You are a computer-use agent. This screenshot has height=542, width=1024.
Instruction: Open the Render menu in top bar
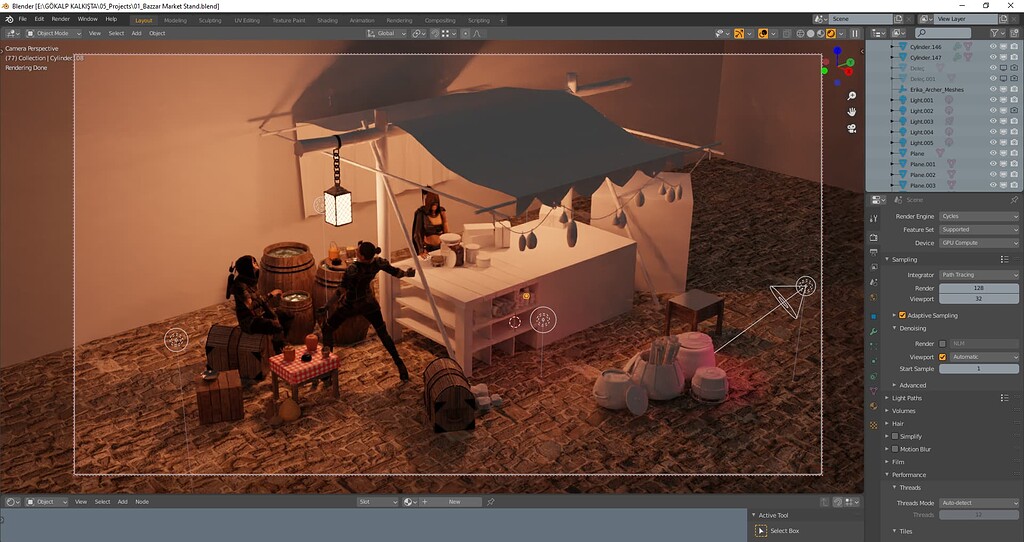tap(60, 20)
